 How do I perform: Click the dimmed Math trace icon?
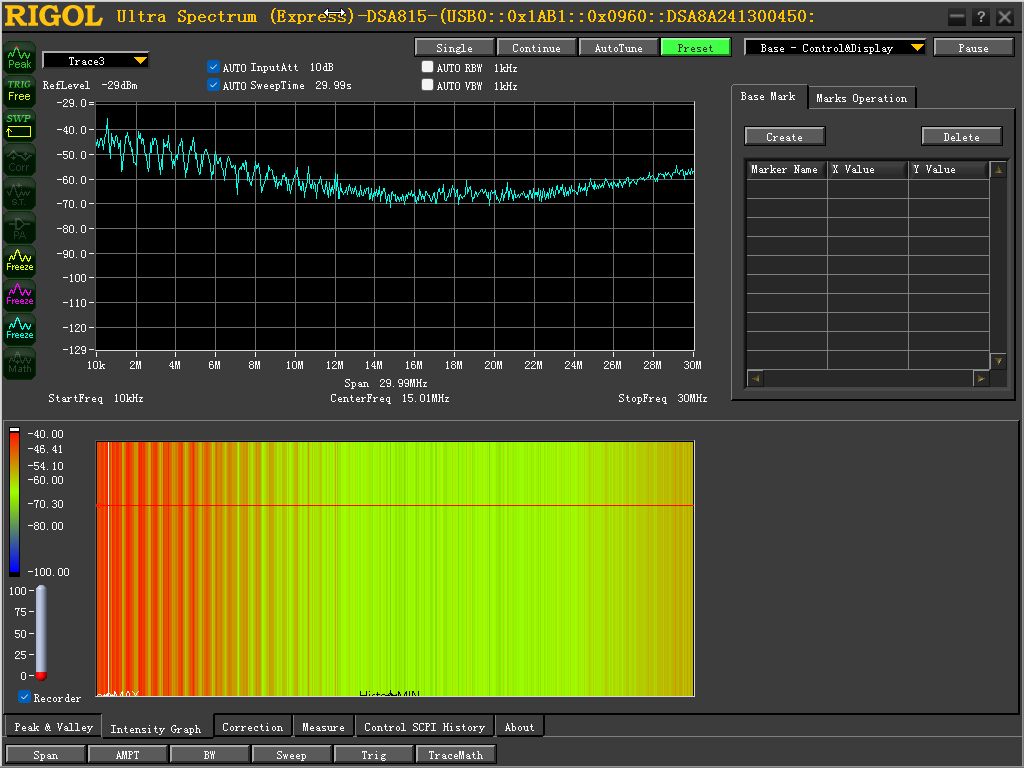click(20, 362)
